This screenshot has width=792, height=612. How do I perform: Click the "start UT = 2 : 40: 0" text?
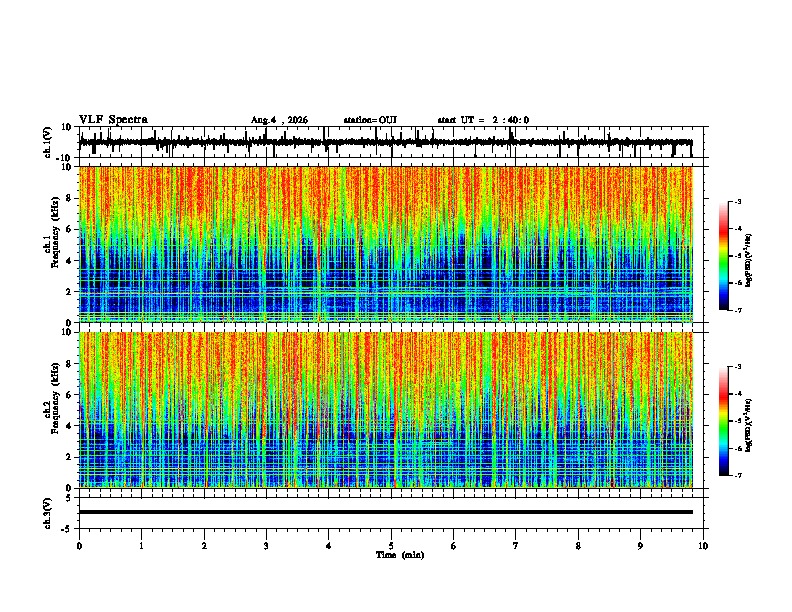click(x=483, y=120)
